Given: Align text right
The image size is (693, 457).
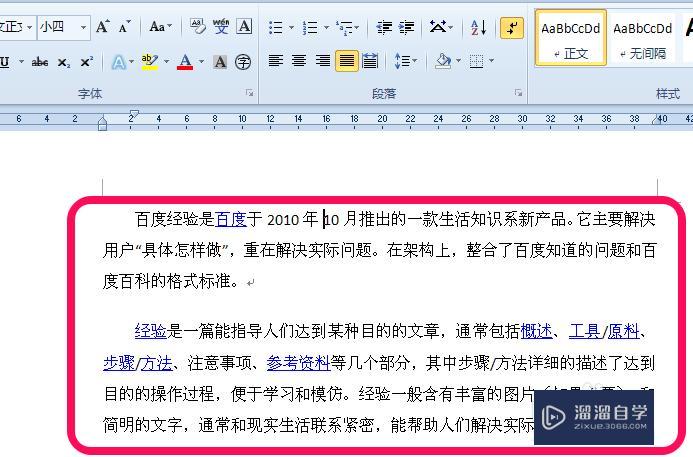Looking at the screenshot, I should pyautogui.click(x=323, y=61).
